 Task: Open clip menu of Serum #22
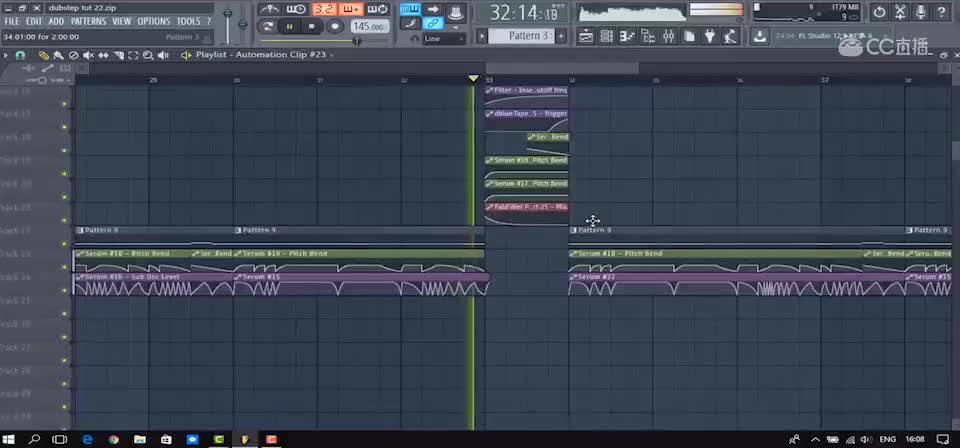point(573,277)
